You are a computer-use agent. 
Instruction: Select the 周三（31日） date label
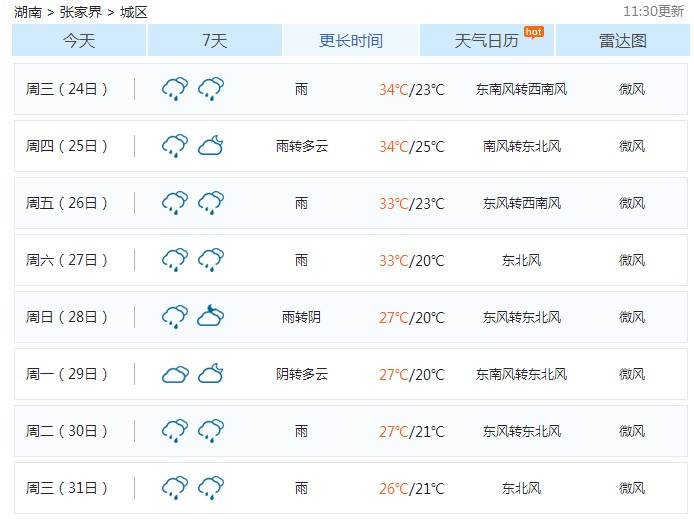(66, 488)
